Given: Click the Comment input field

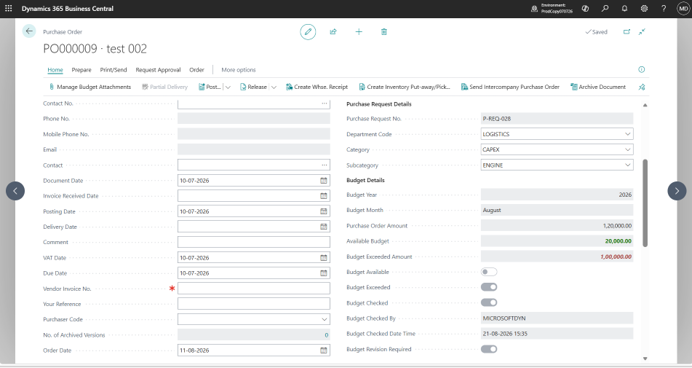Looking at the screenshot, I should (x=254, y=242).
